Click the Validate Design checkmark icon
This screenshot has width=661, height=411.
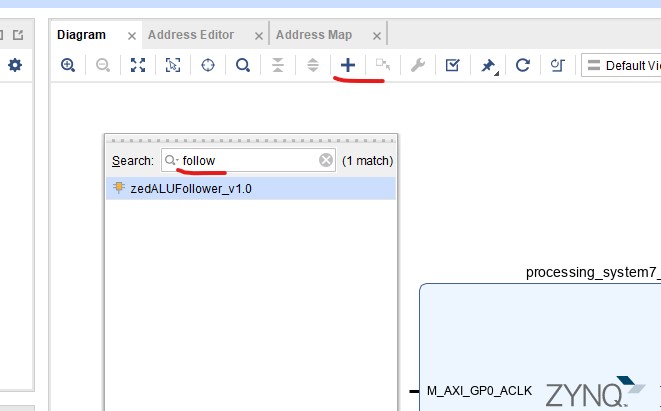click(452, 65)
